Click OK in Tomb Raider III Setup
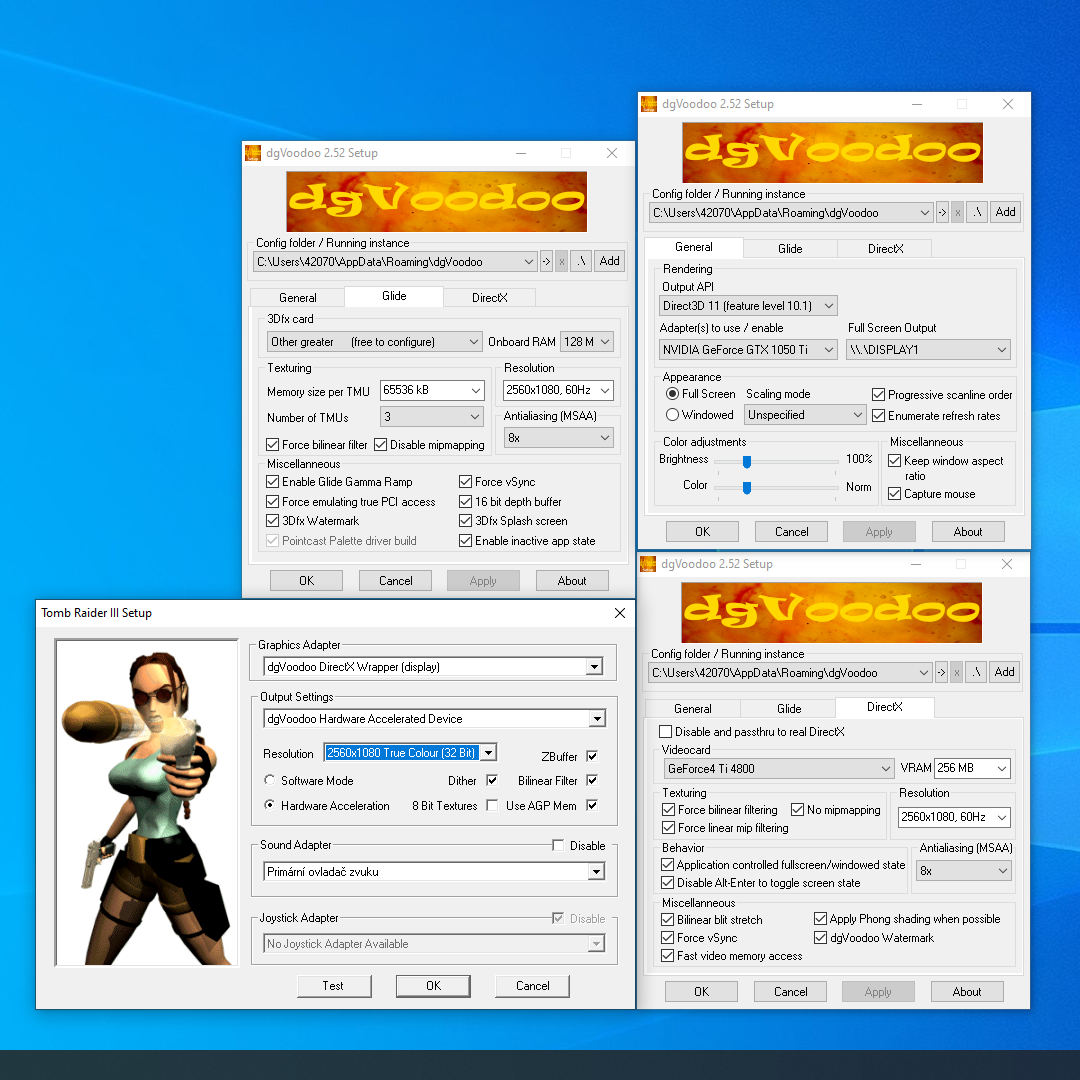The height and width of the screenshot is (1080, 1080). click(x=433, y=986)
